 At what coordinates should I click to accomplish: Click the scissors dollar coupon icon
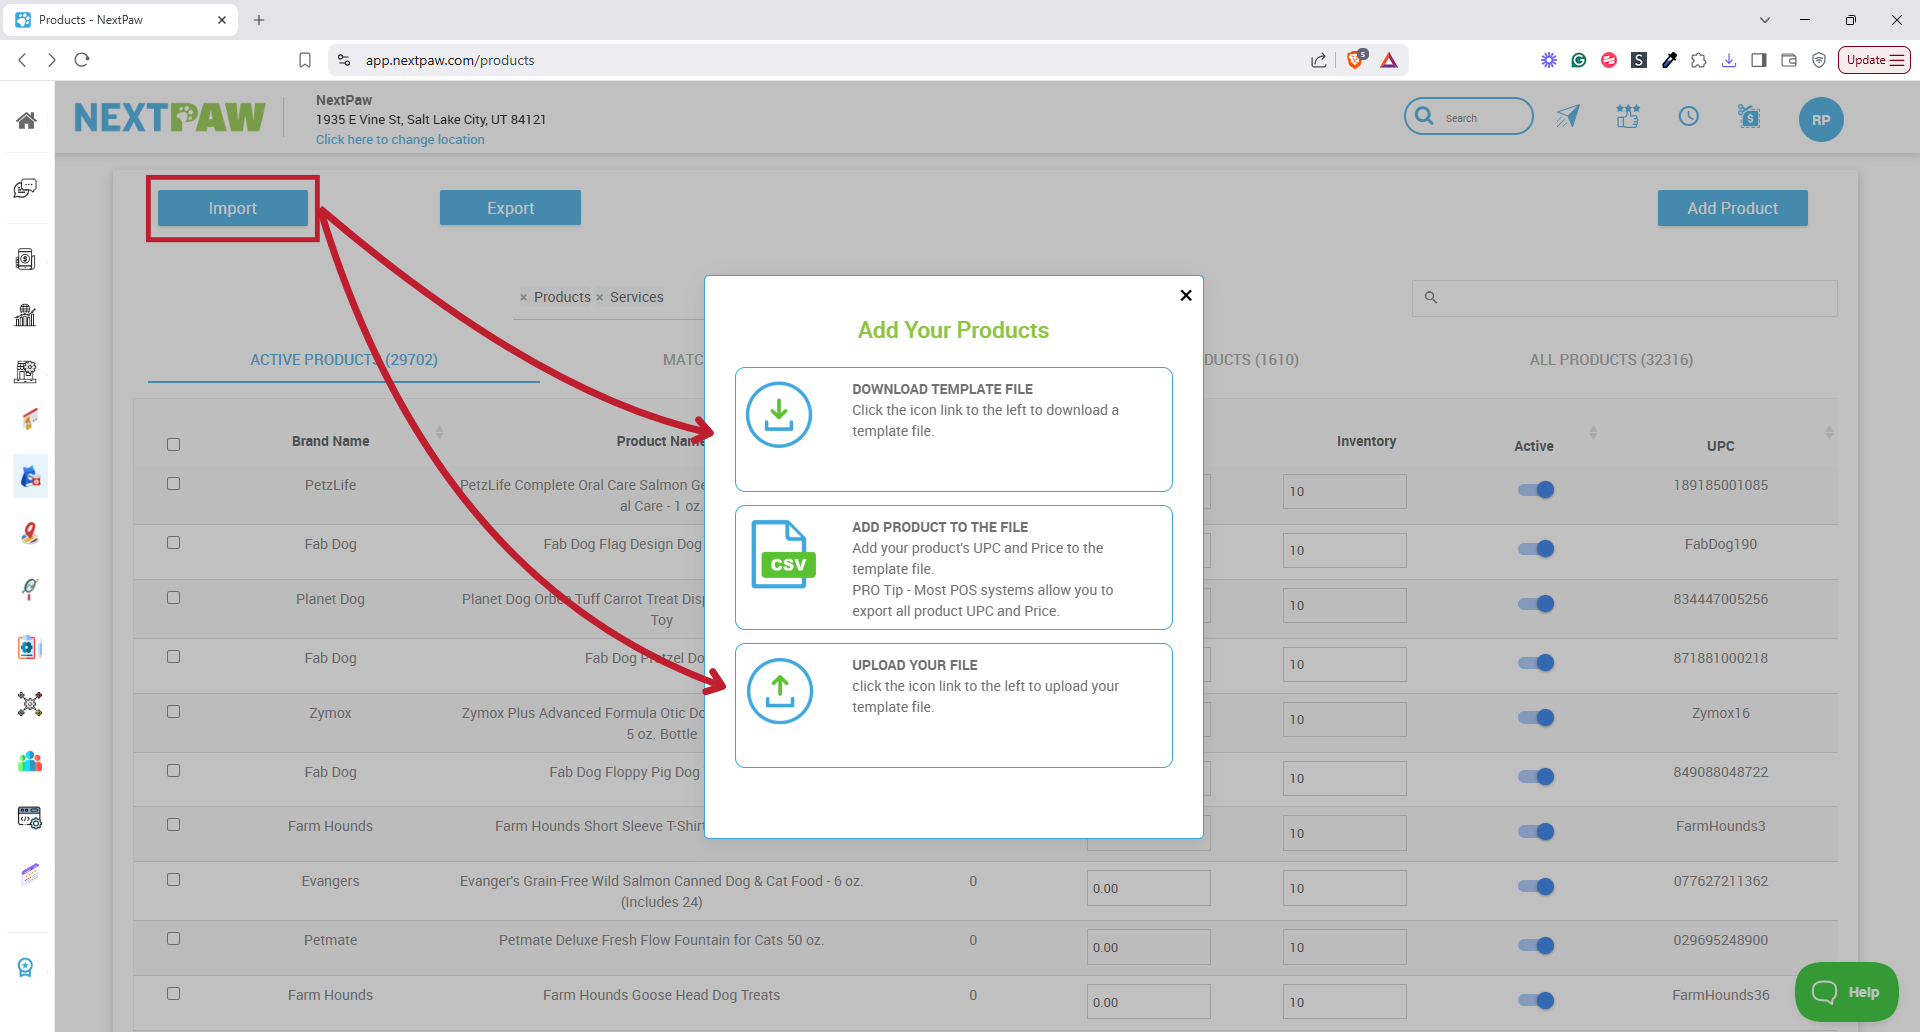coord(1749,116)
